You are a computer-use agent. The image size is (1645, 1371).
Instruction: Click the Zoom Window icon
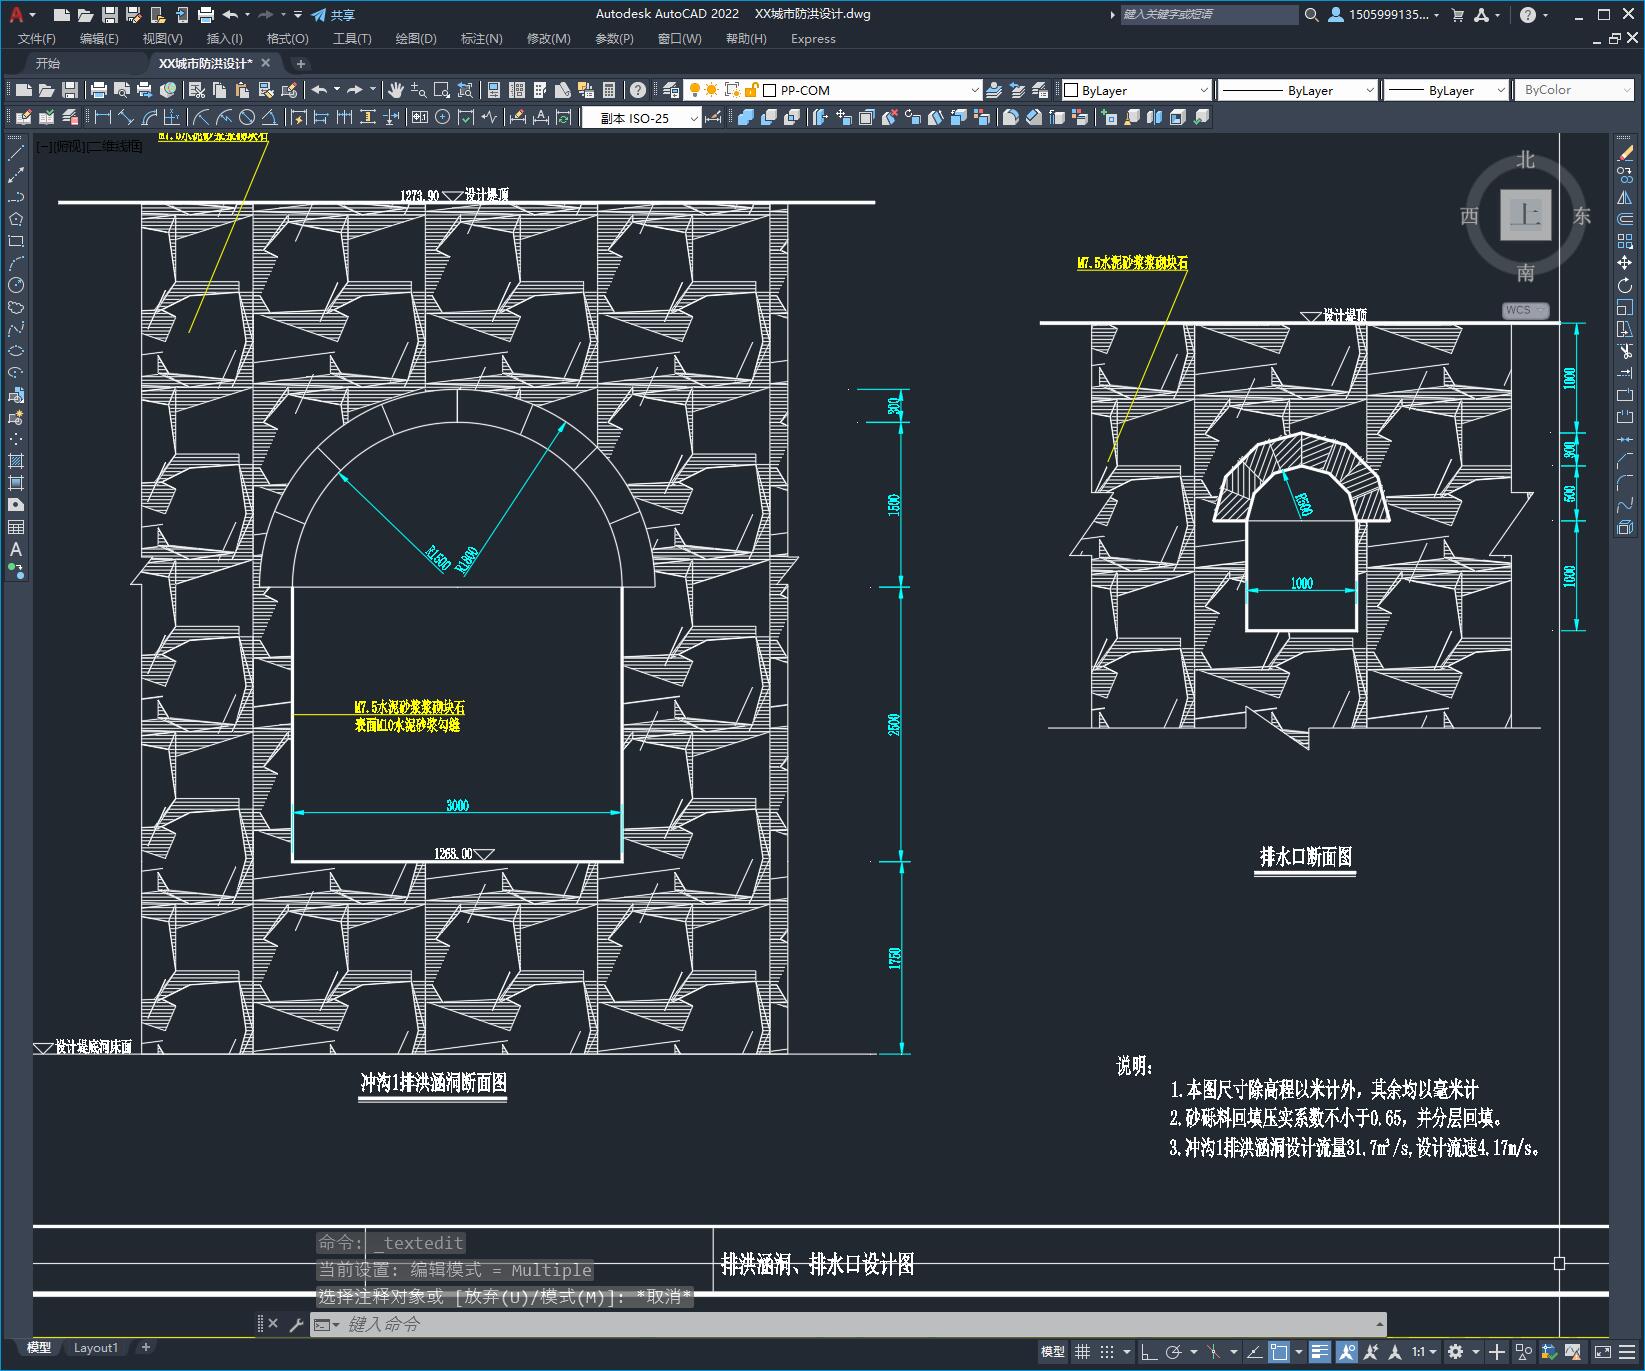[x=443, y=90]
